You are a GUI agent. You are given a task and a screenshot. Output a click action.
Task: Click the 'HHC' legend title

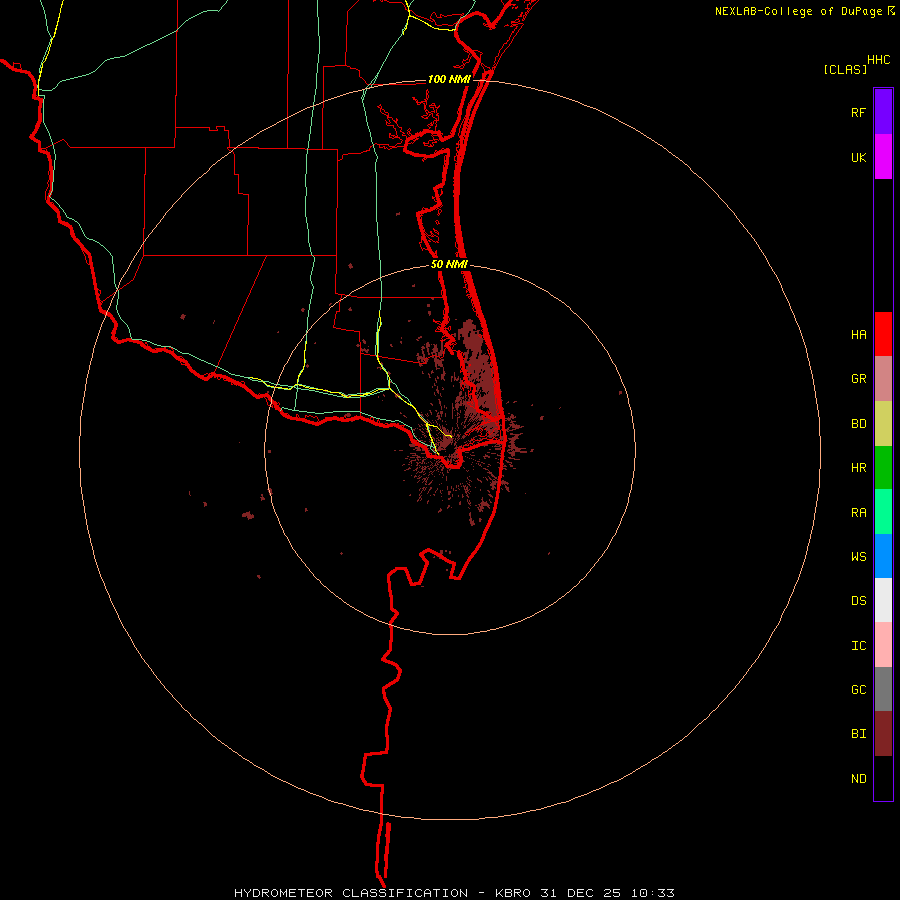pyautogui.click(x=879, y=60)
